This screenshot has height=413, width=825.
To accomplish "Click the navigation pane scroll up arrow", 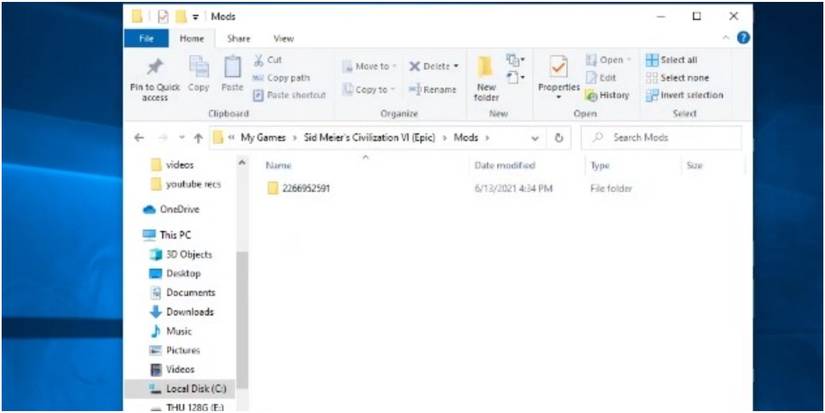I will (242, 163).
